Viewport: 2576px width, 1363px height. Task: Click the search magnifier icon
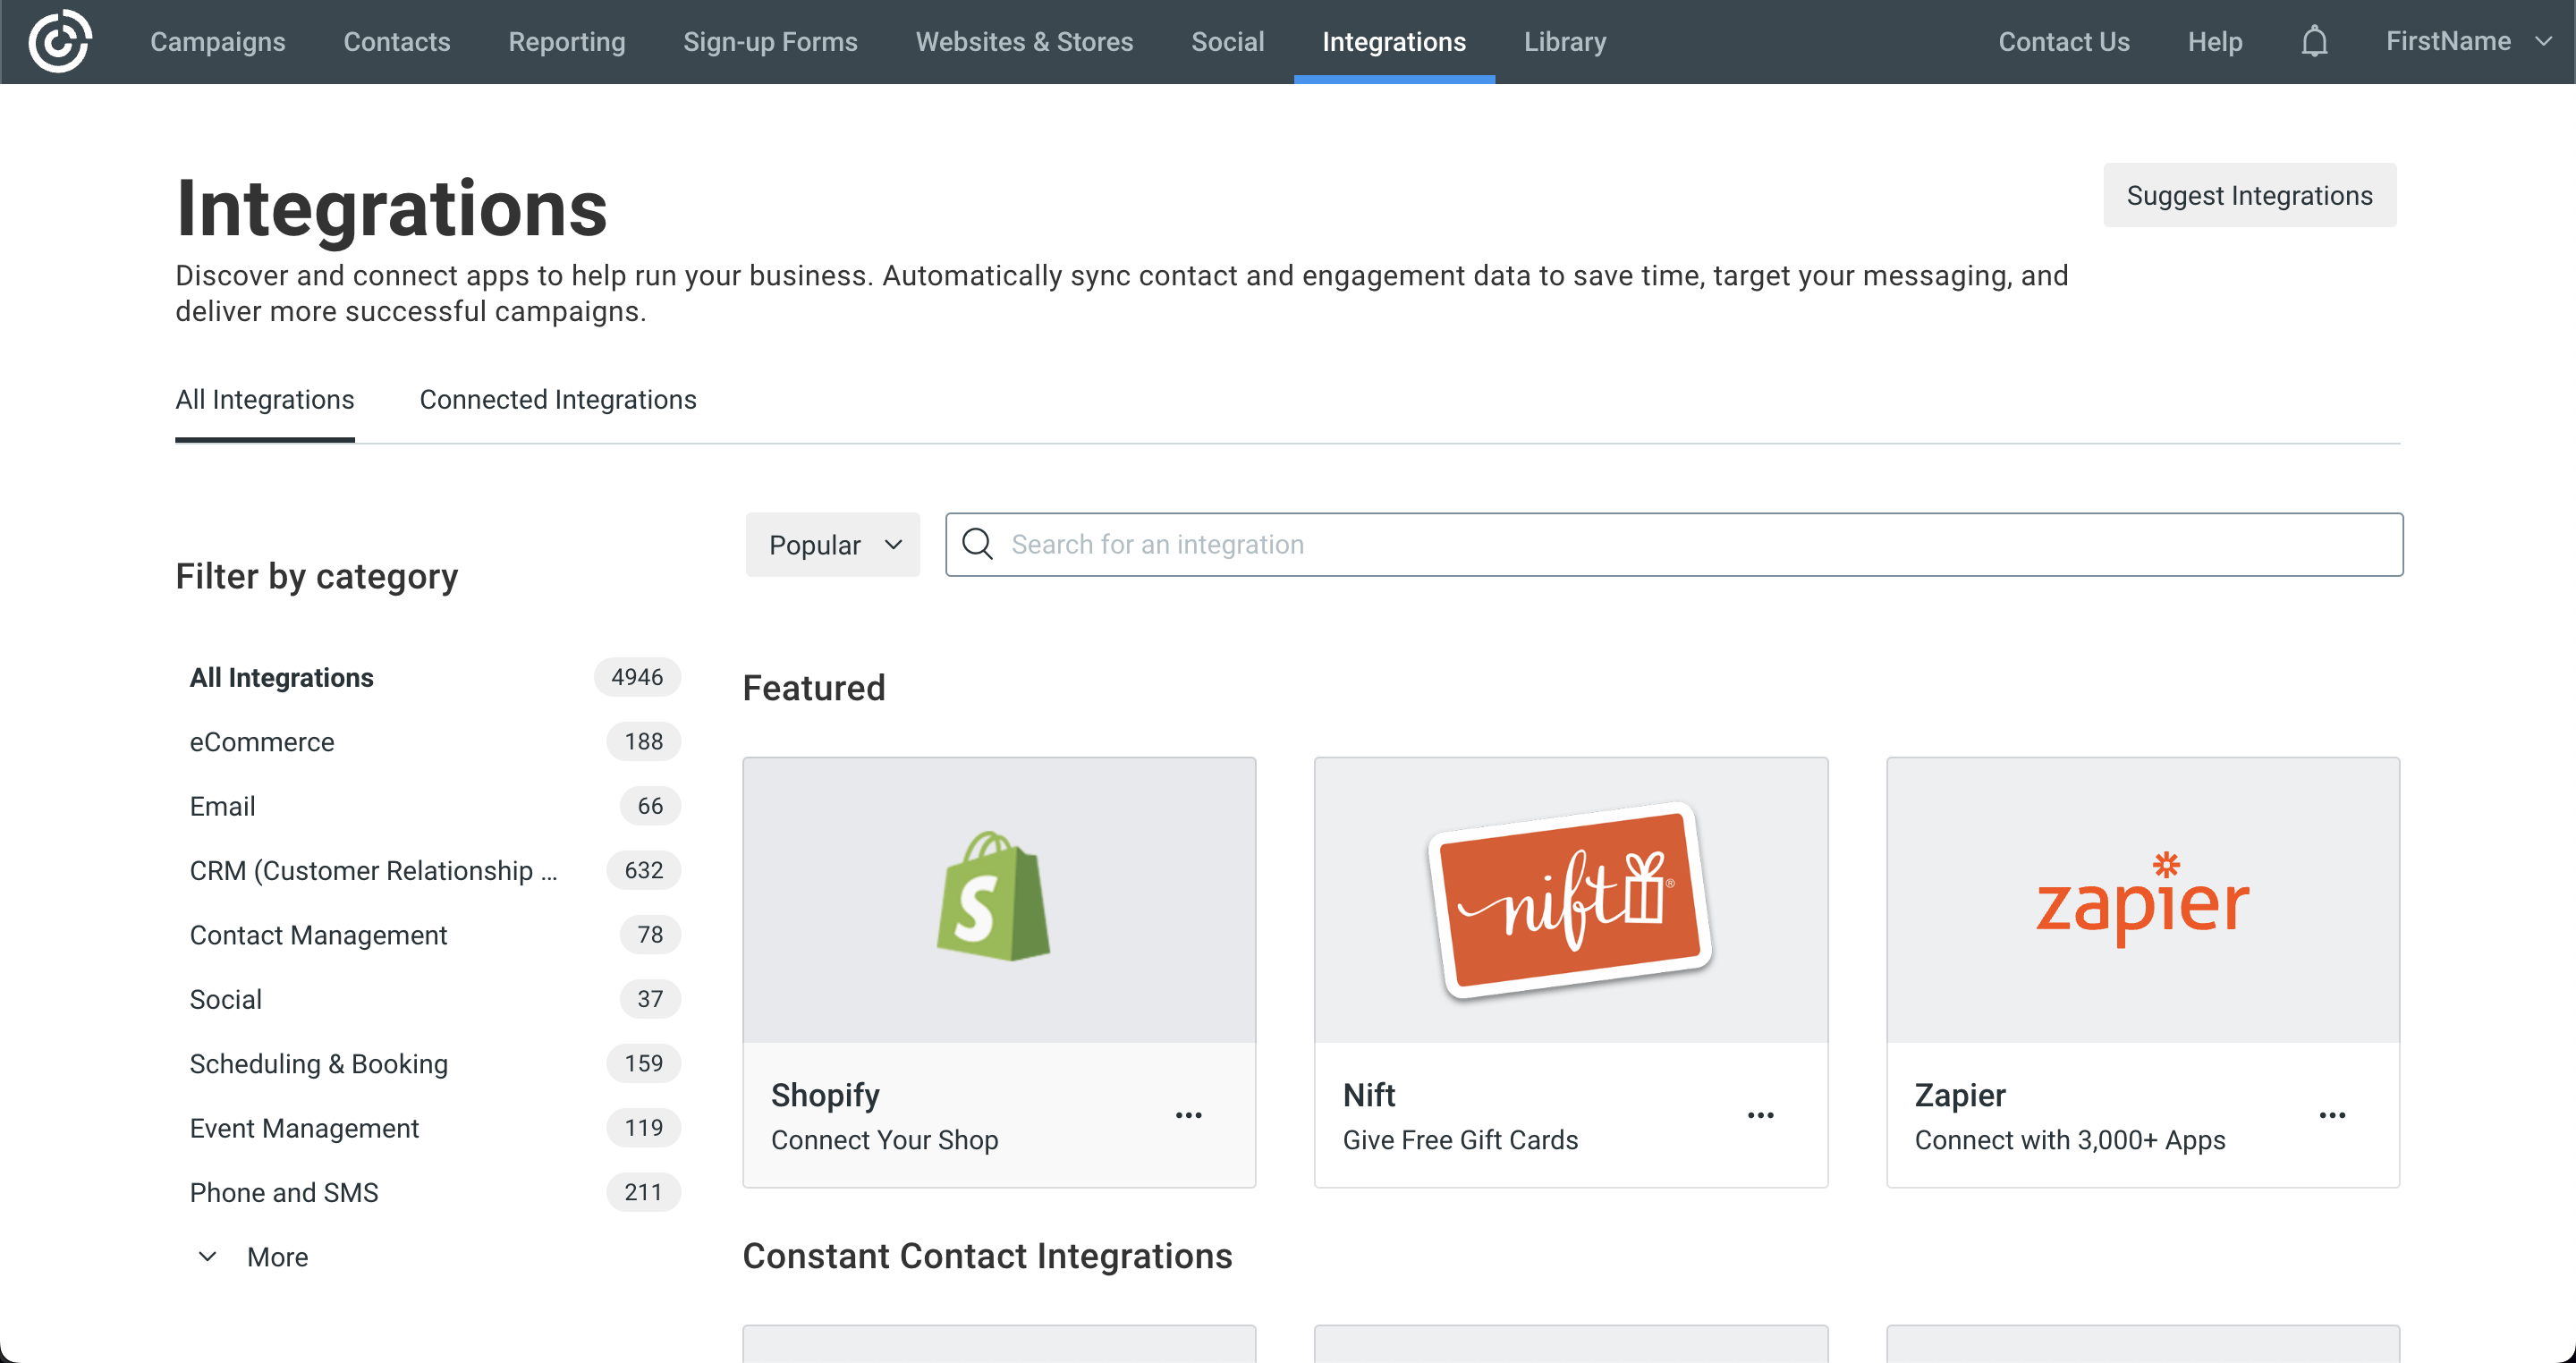coord(977,544)
